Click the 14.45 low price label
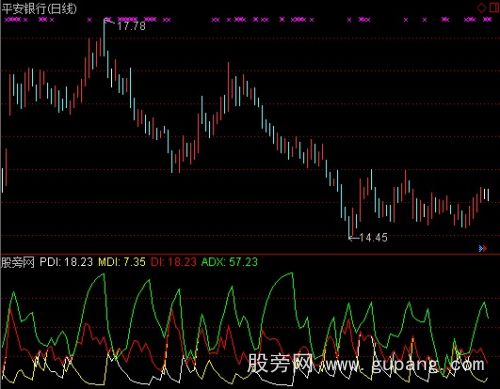 [374, 237]
